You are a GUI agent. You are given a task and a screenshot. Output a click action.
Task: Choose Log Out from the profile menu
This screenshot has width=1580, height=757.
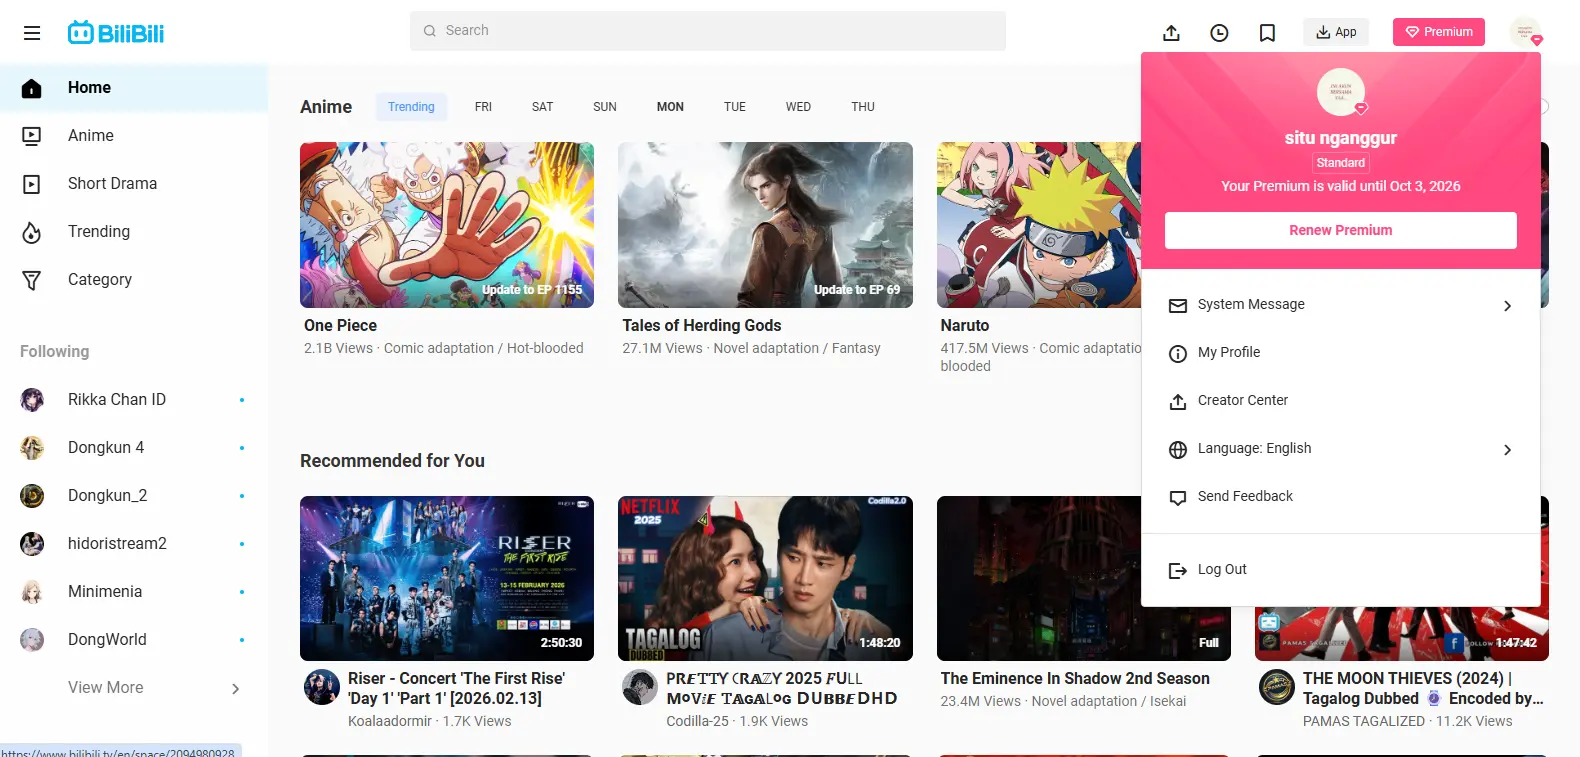pyautogui.click(x=1341, y=570)
